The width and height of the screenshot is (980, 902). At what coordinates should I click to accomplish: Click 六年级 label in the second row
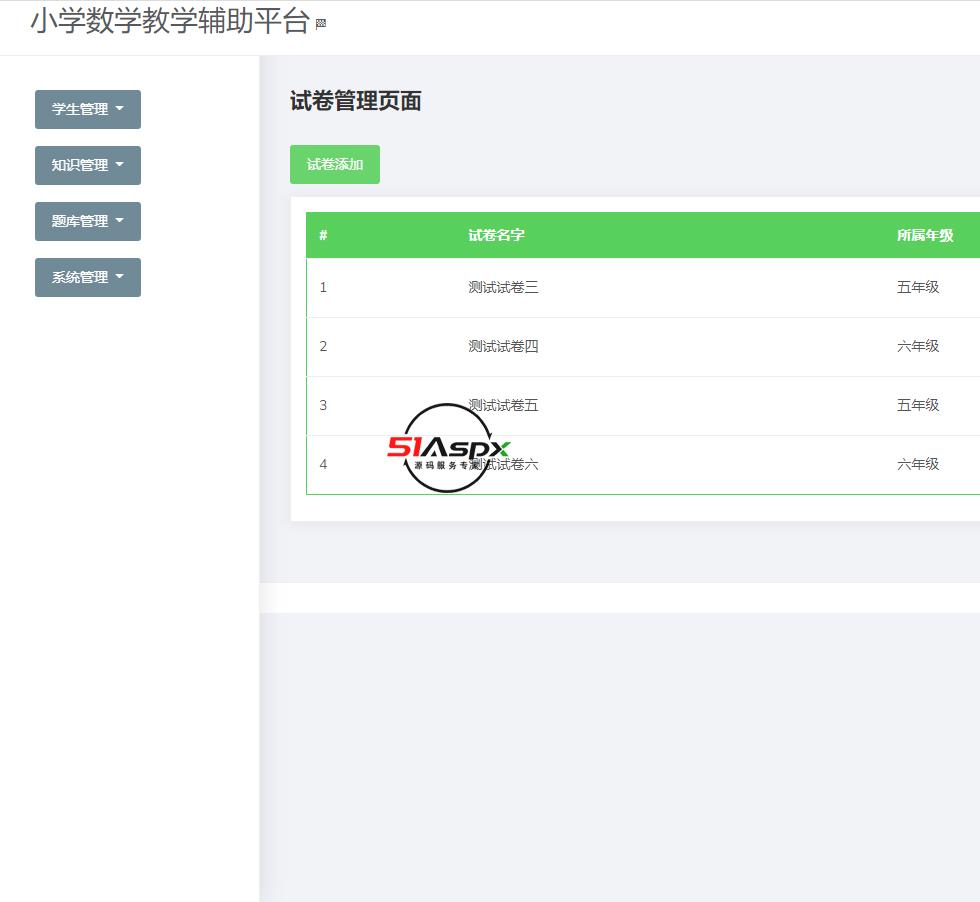pyautogui.click(x=918, y=346)
